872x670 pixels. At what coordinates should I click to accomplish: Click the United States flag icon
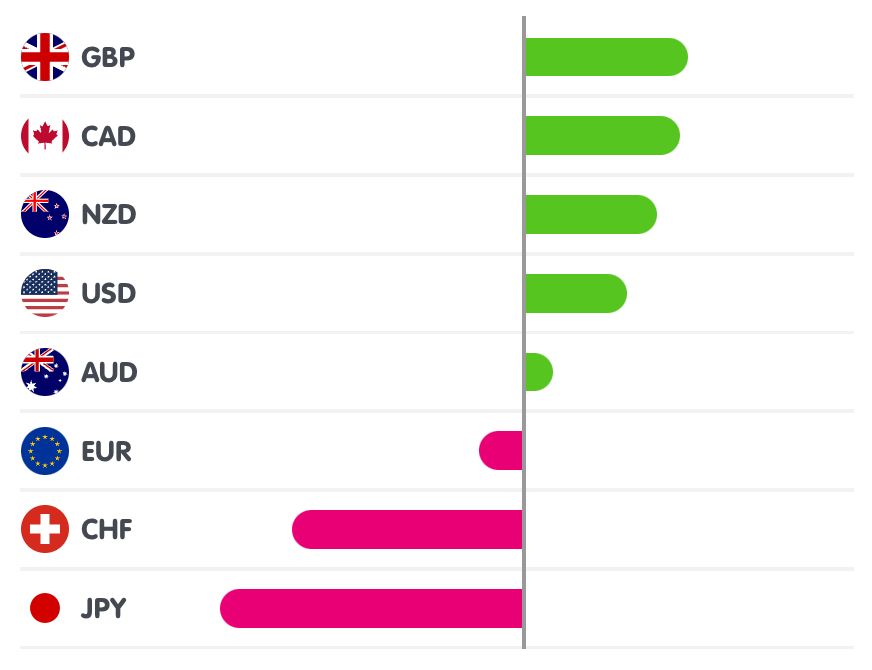(x=45, y=293)
